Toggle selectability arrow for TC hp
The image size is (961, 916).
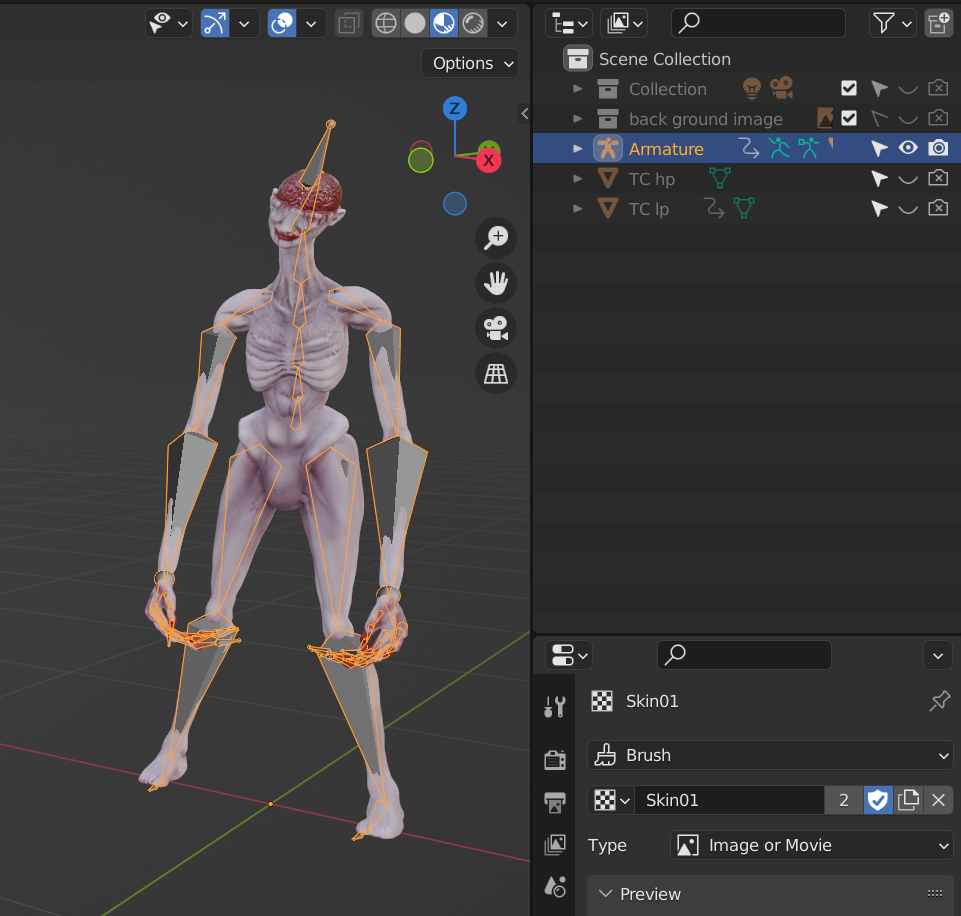(879, 178)
